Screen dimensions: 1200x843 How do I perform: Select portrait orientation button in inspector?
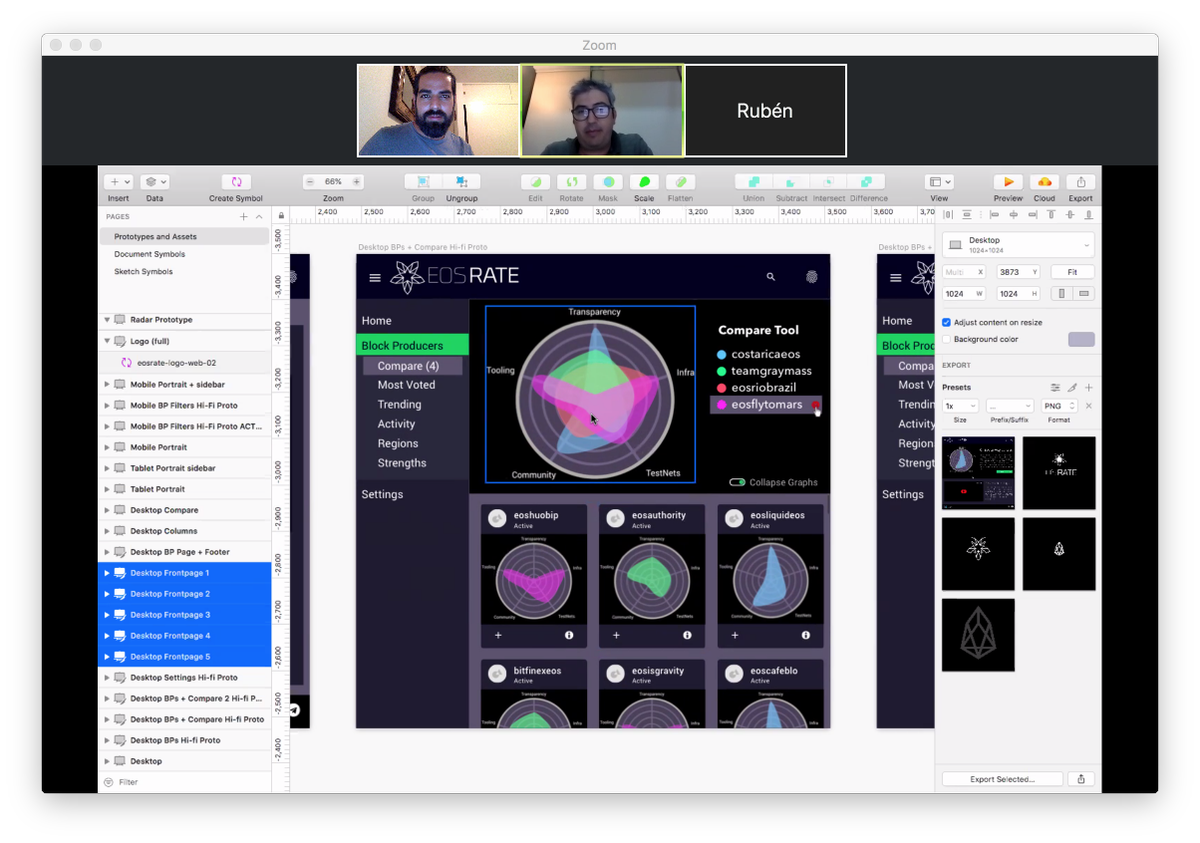pos(1062,294)
